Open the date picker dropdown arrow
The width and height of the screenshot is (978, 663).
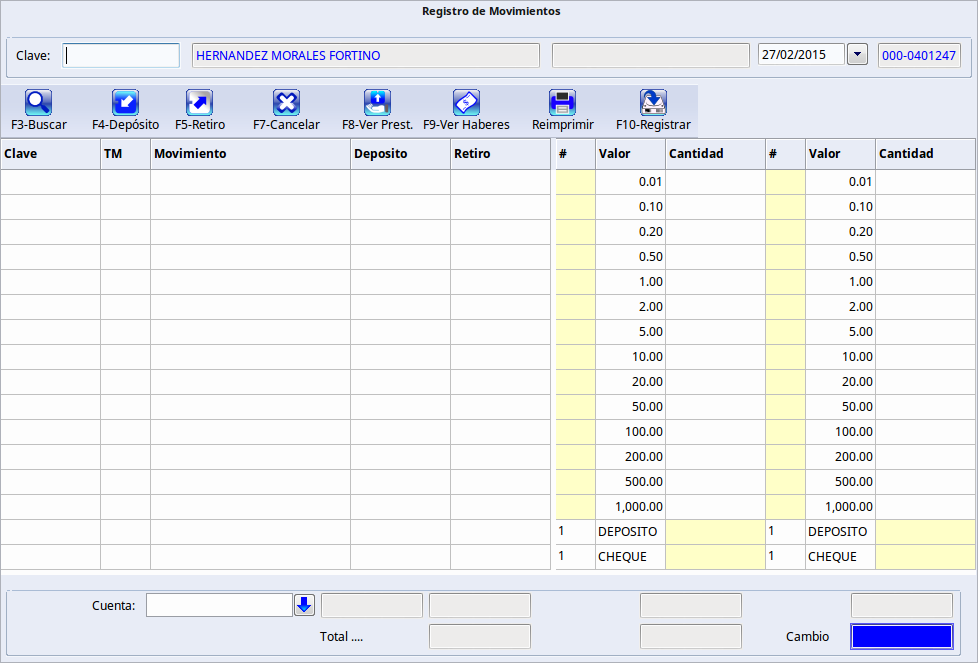tap(857, 55)
